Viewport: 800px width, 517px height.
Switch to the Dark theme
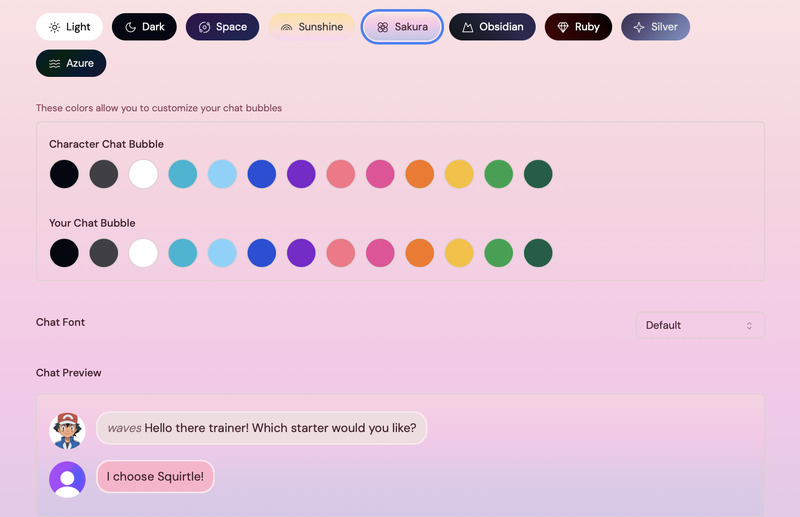(144, 27)
